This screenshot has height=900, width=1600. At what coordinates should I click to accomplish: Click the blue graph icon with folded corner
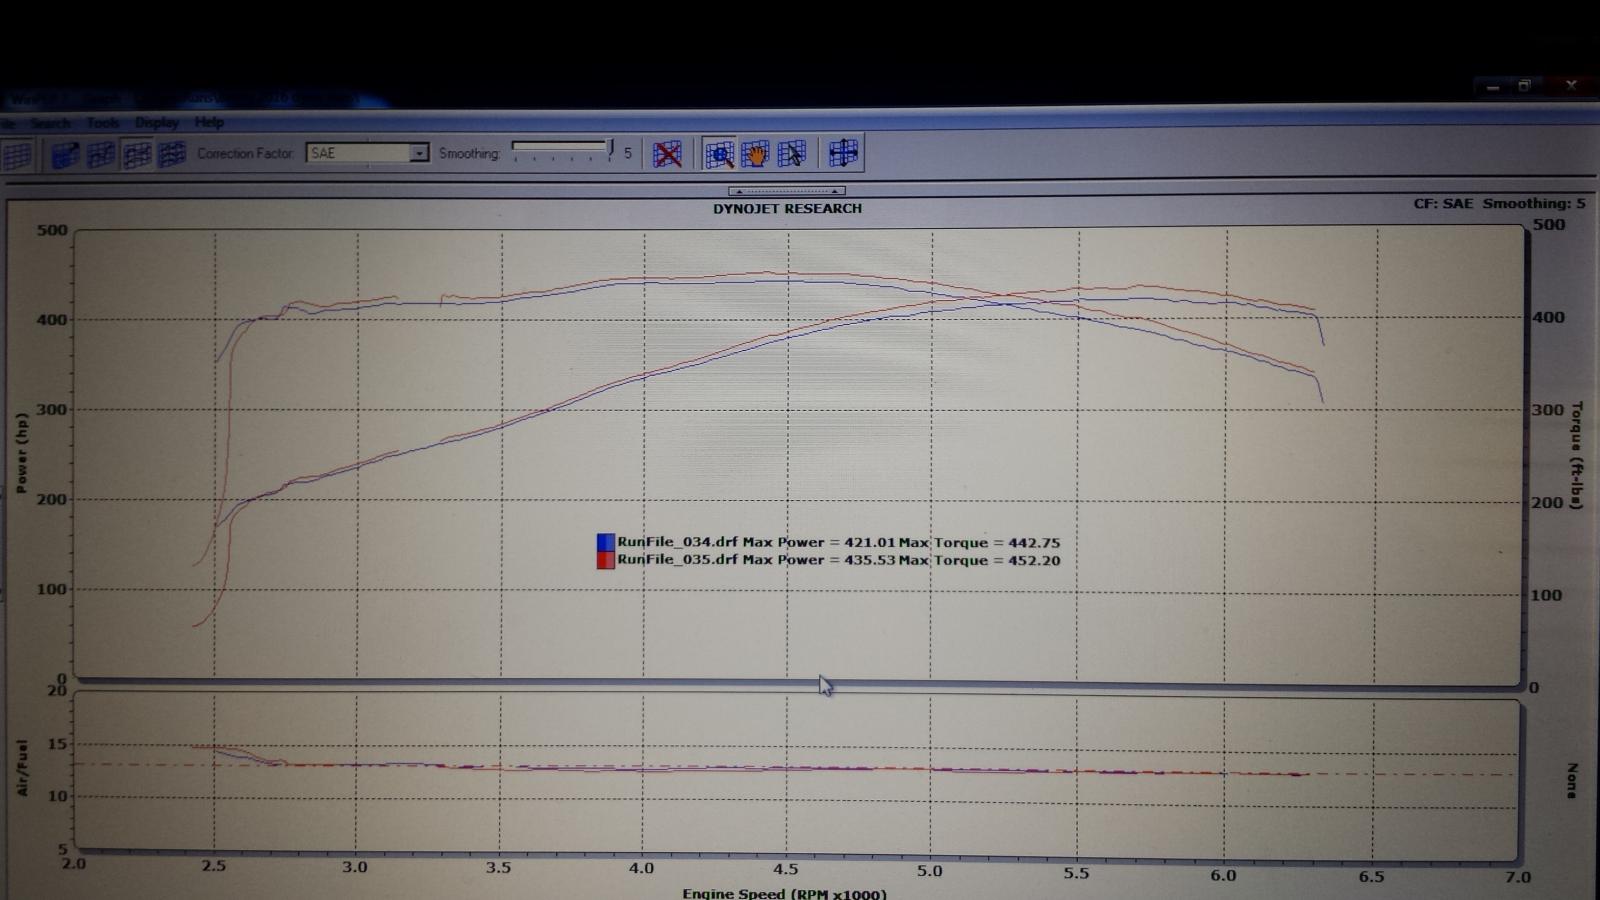65,155
